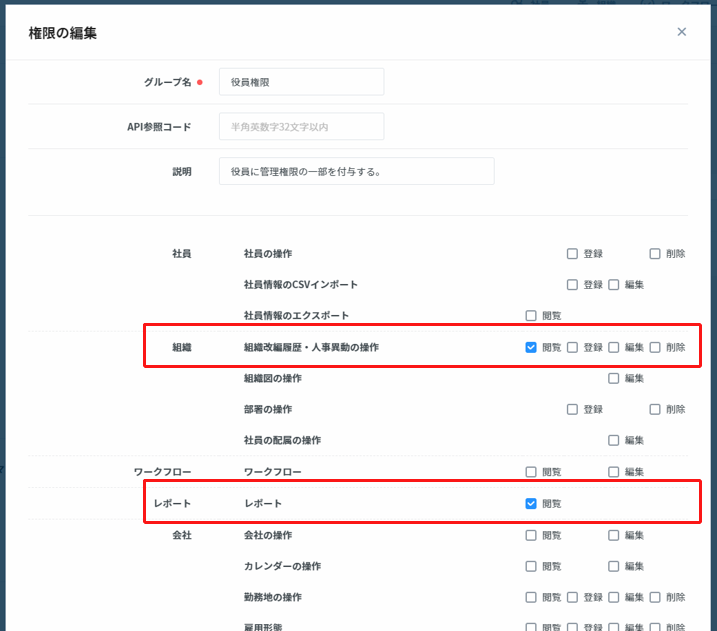Click the グループ名 input field
This screenshot has width=717, height=631.
(x=301, y=82)
